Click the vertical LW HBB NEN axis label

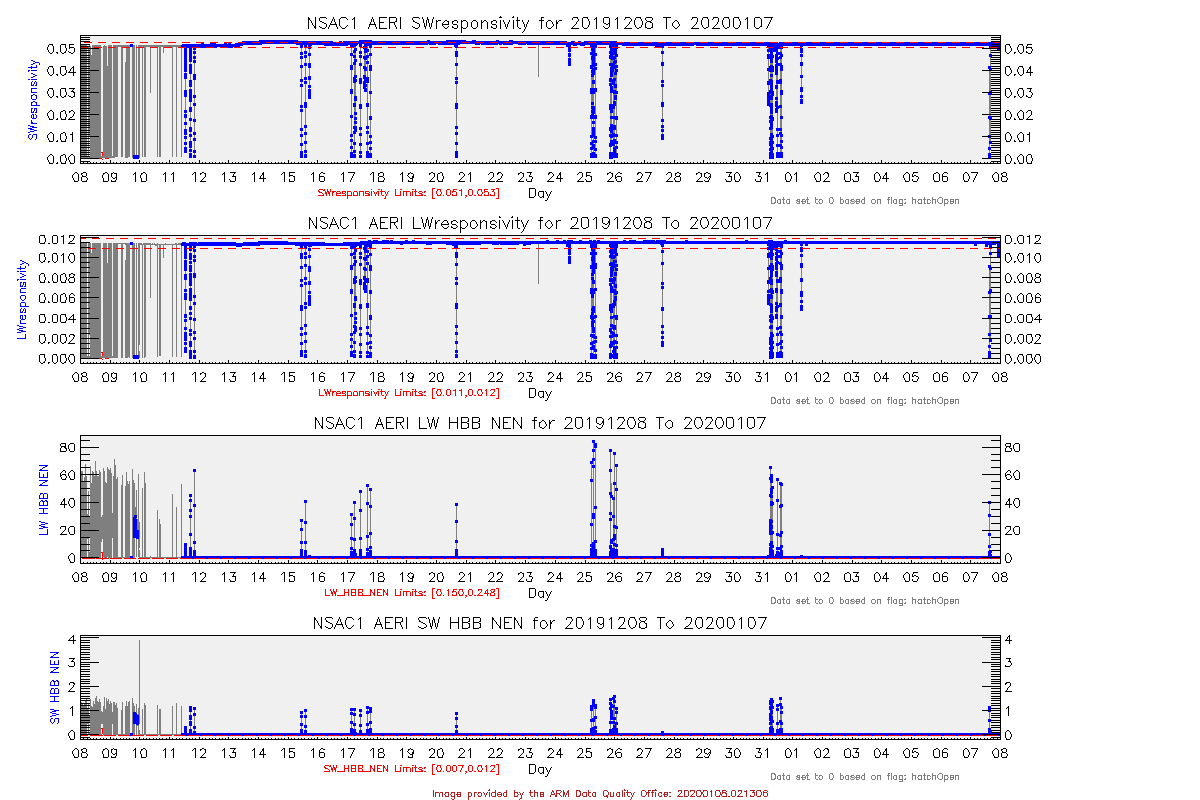click(x=43, y=500)
